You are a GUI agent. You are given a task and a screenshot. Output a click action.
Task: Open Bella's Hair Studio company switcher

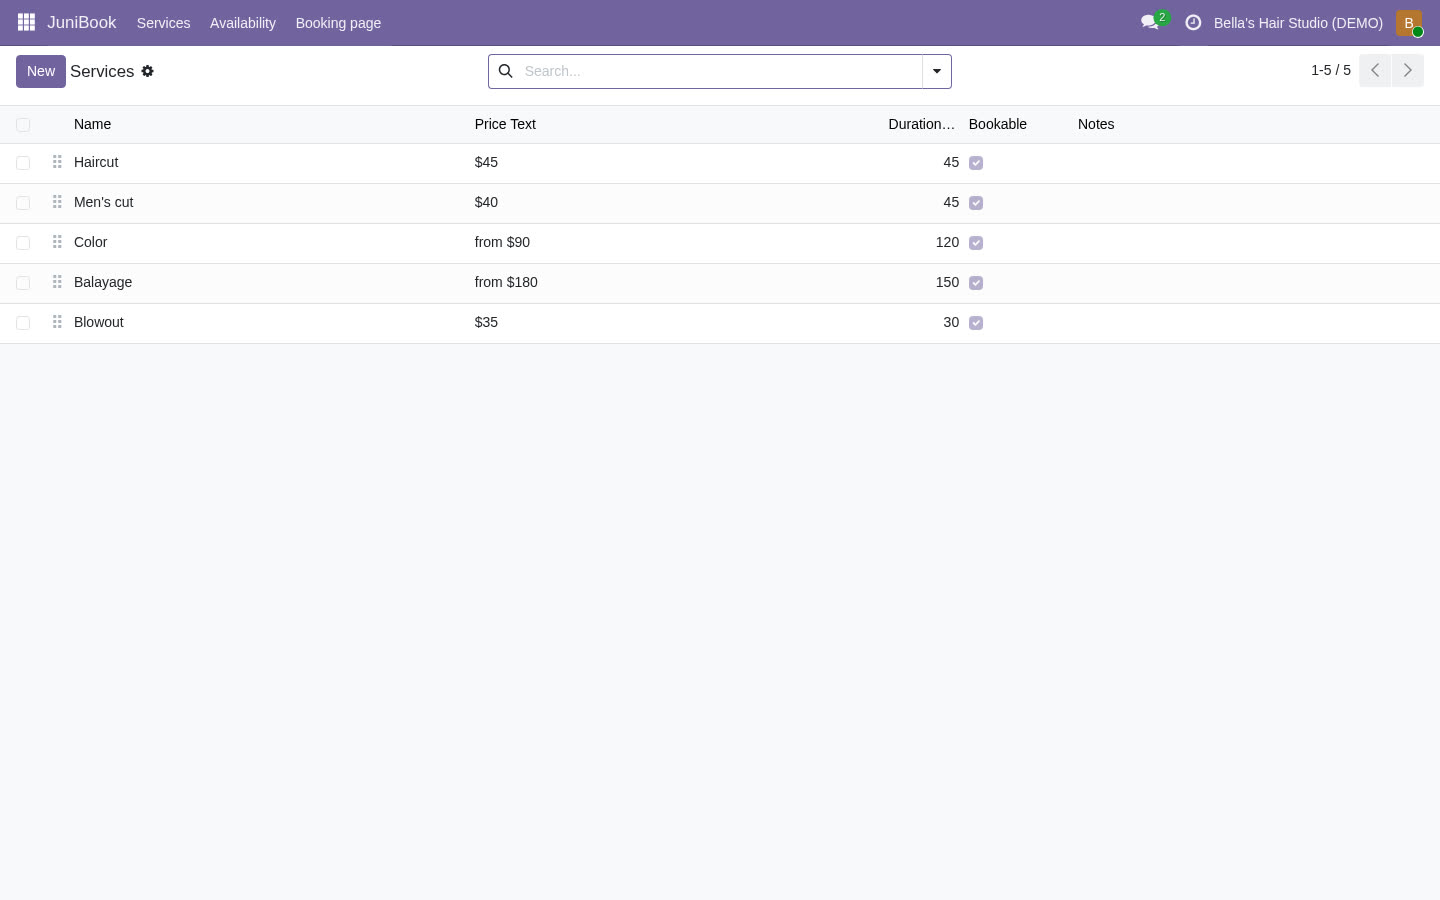pos(1298,22)
